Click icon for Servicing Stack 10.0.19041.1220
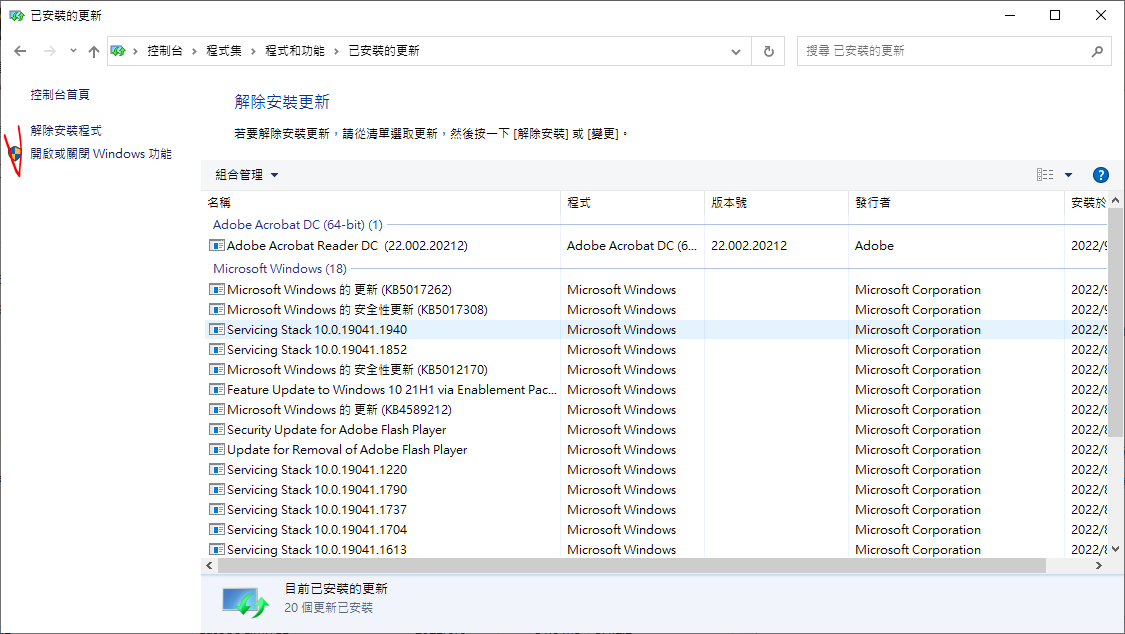1125x634 pixels. click(x=217, y=470)
